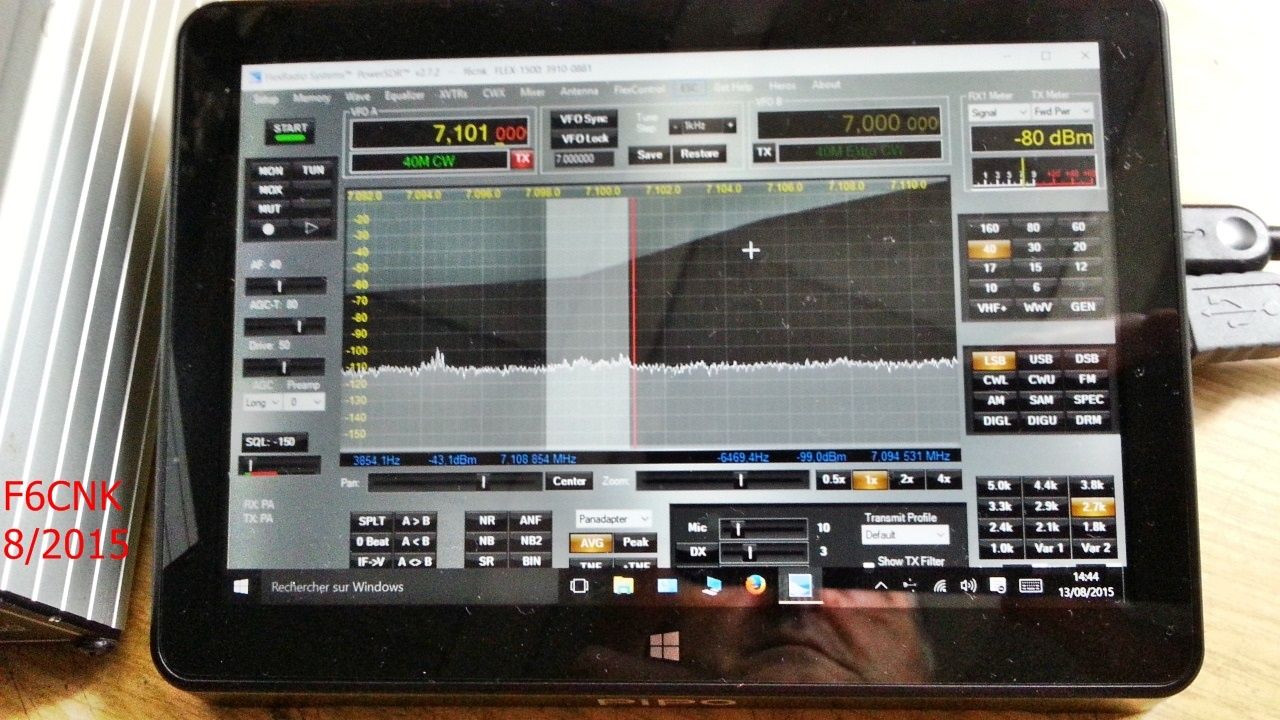Screen dimensions: 1280x720
Task: Open the touch keyboard tray icon
Action: (1033, 586)
